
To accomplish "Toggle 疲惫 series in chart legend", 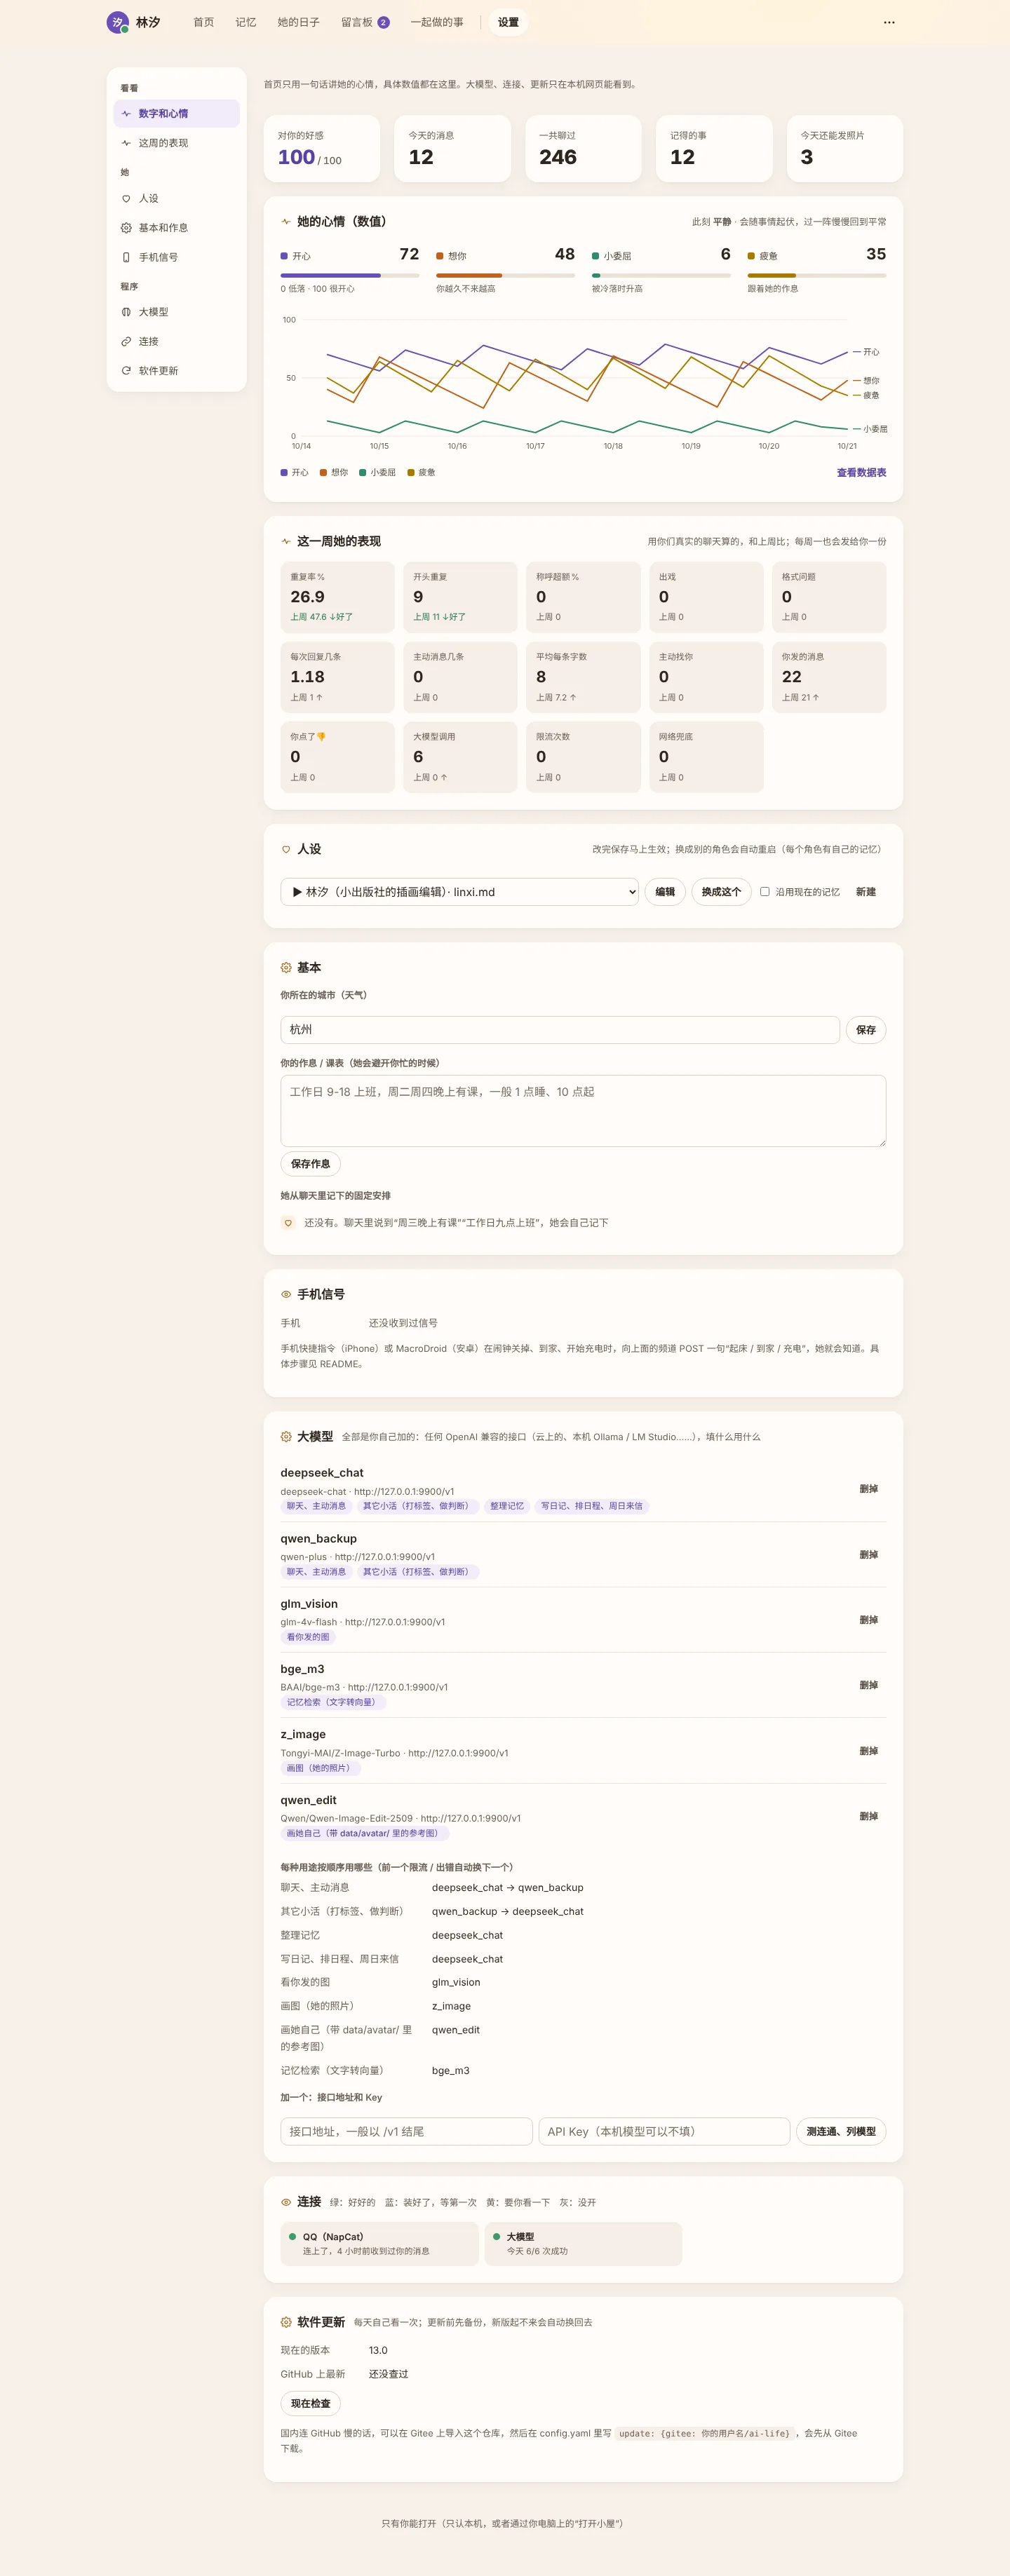I will coord(421,473).
